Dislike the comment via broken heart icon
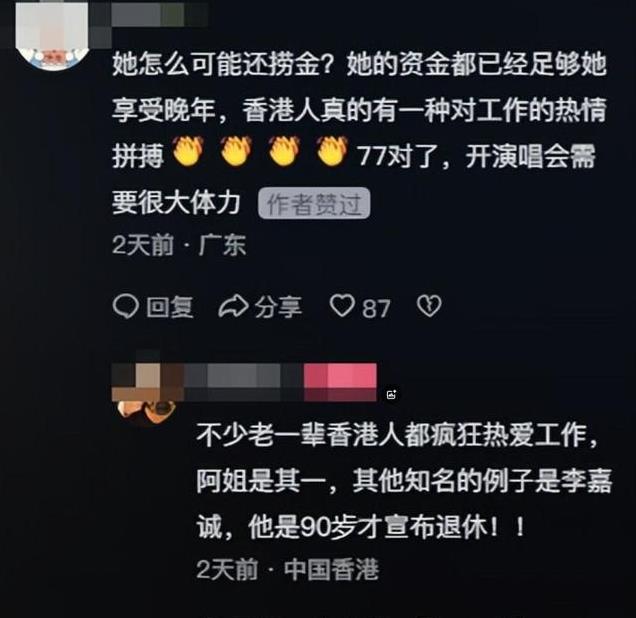 pos(429,306)
